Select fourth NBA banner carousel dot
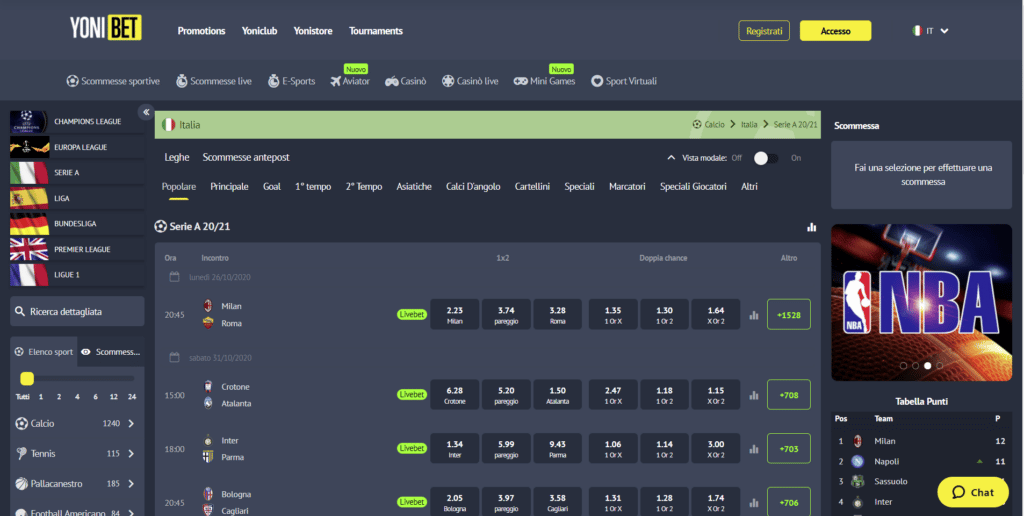Screen dimensions: 1024x516 [939, 366]
